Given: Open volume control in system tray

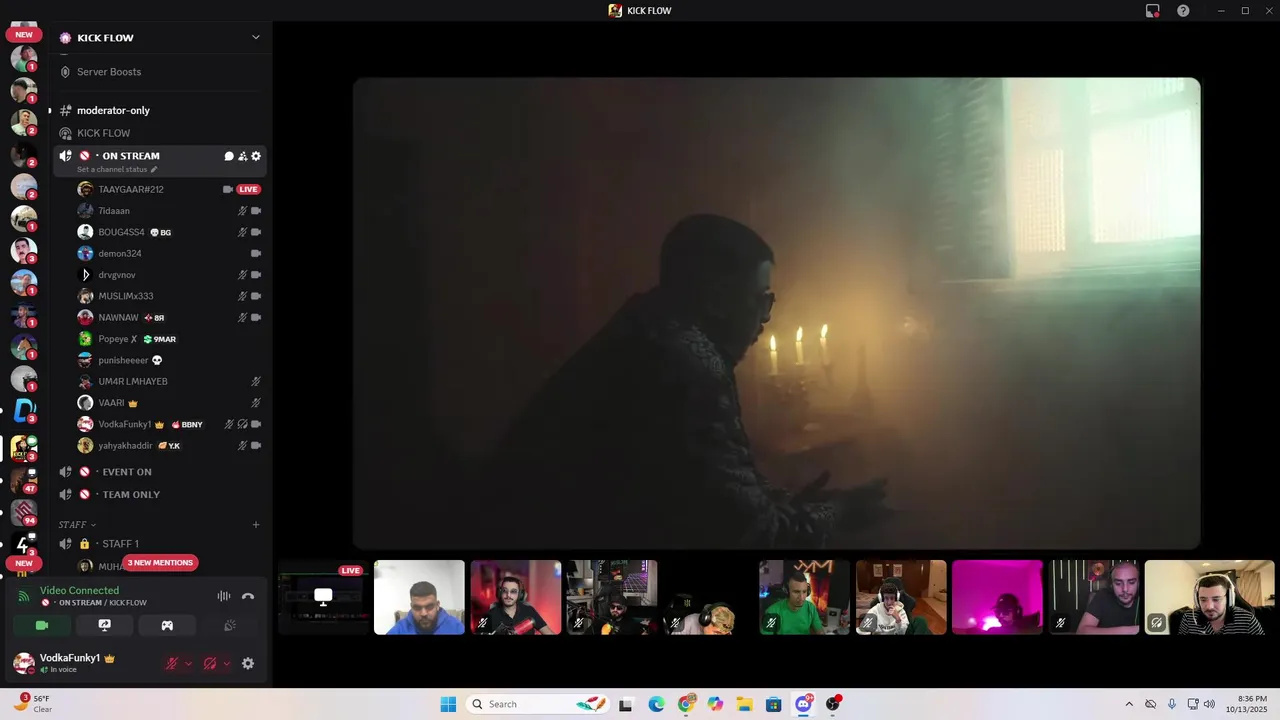Looking at the screenshot, I should click(1209, 704).
